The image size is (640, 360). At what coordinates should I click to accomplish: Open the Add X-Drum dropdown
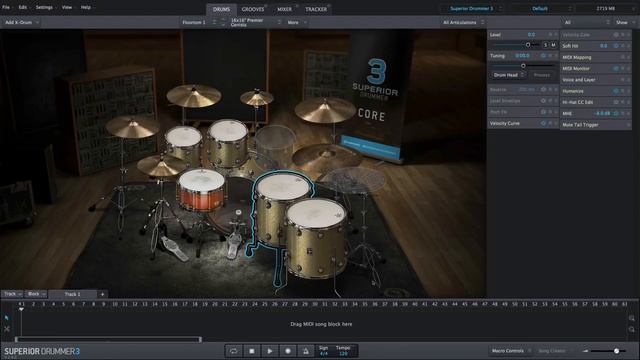(22, 22)
